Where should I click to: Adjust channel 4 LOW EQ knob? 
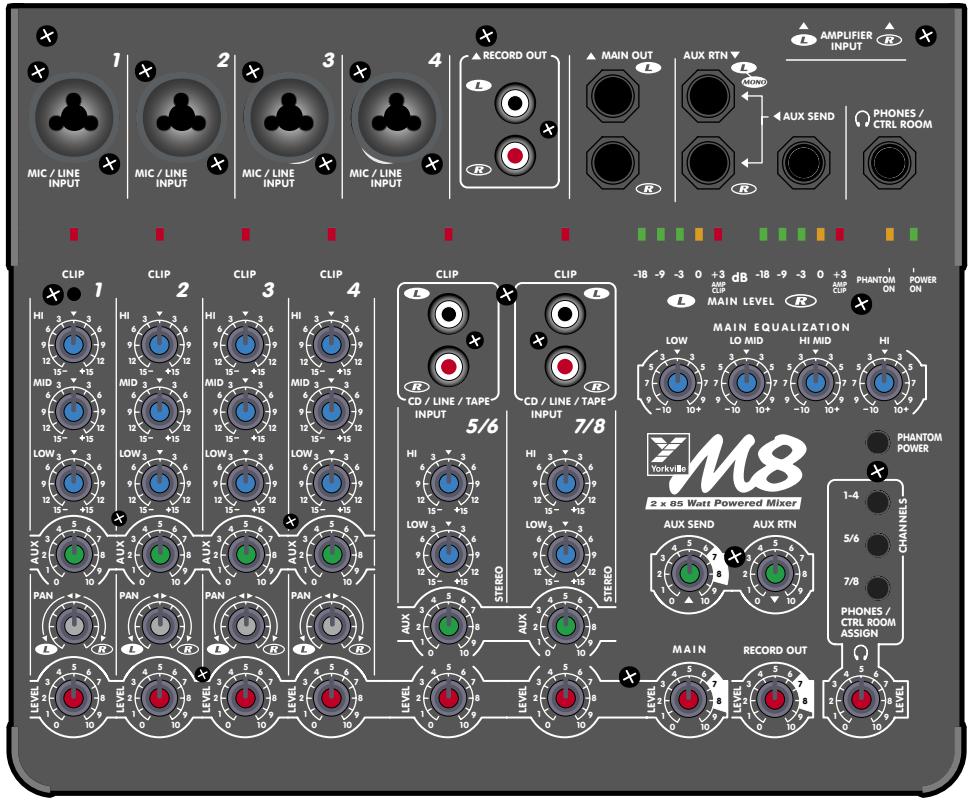pyautogui.click(x=332, y=482)
